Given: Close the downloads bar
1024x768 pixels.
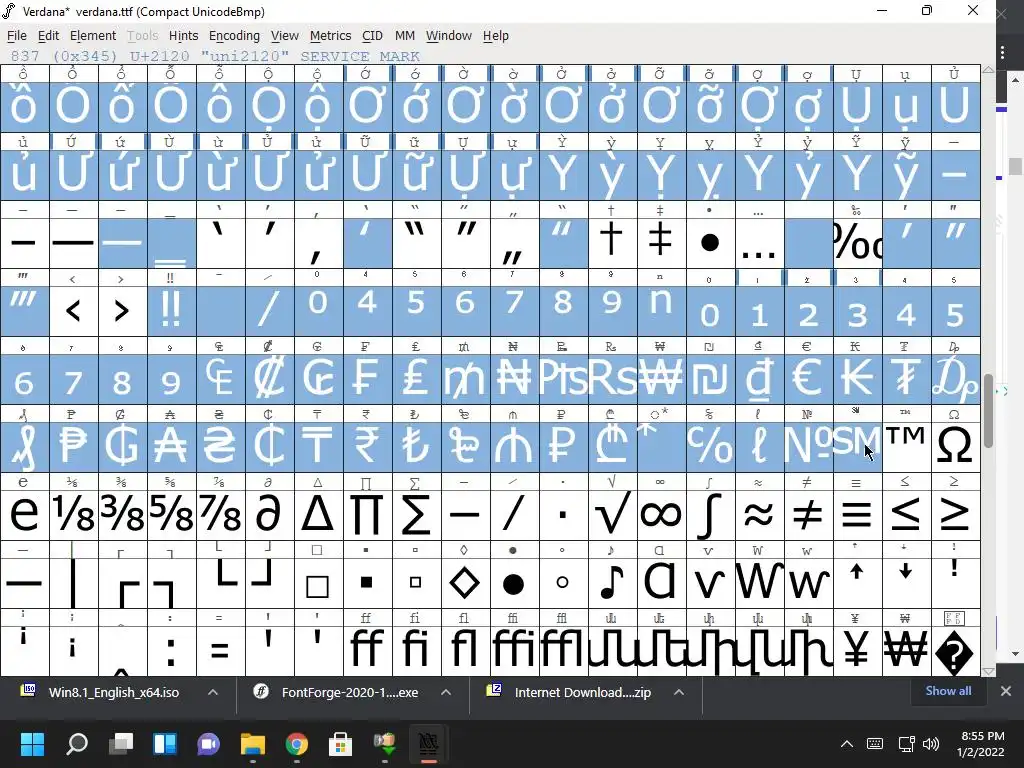Looking at the screenshot, I should (x=1006, y=691).
